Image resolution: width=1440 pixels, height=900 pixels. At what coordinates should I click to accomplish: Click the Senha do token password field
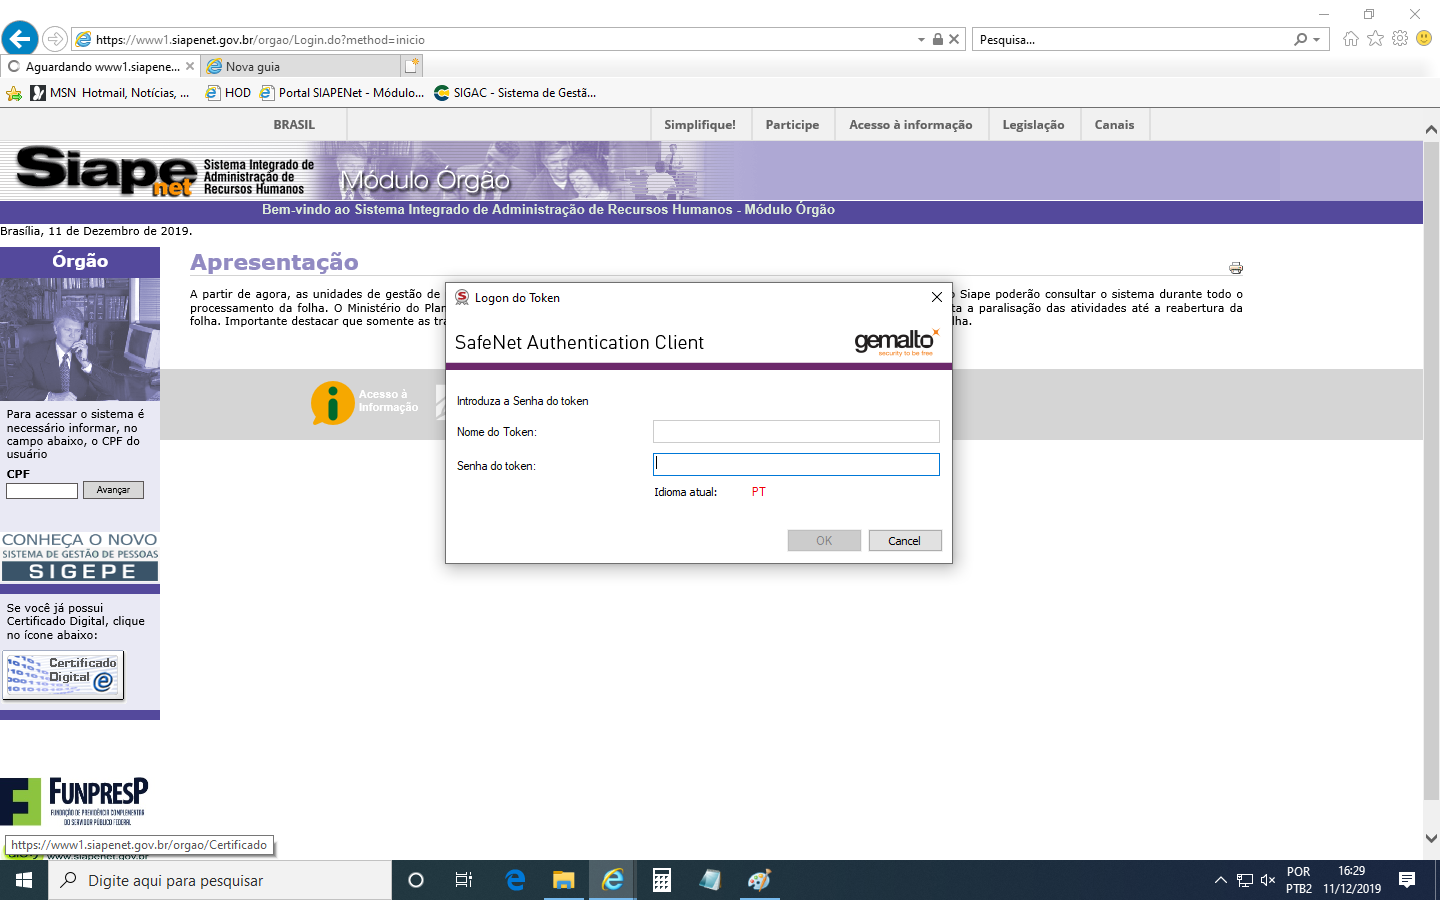[796, 465]
